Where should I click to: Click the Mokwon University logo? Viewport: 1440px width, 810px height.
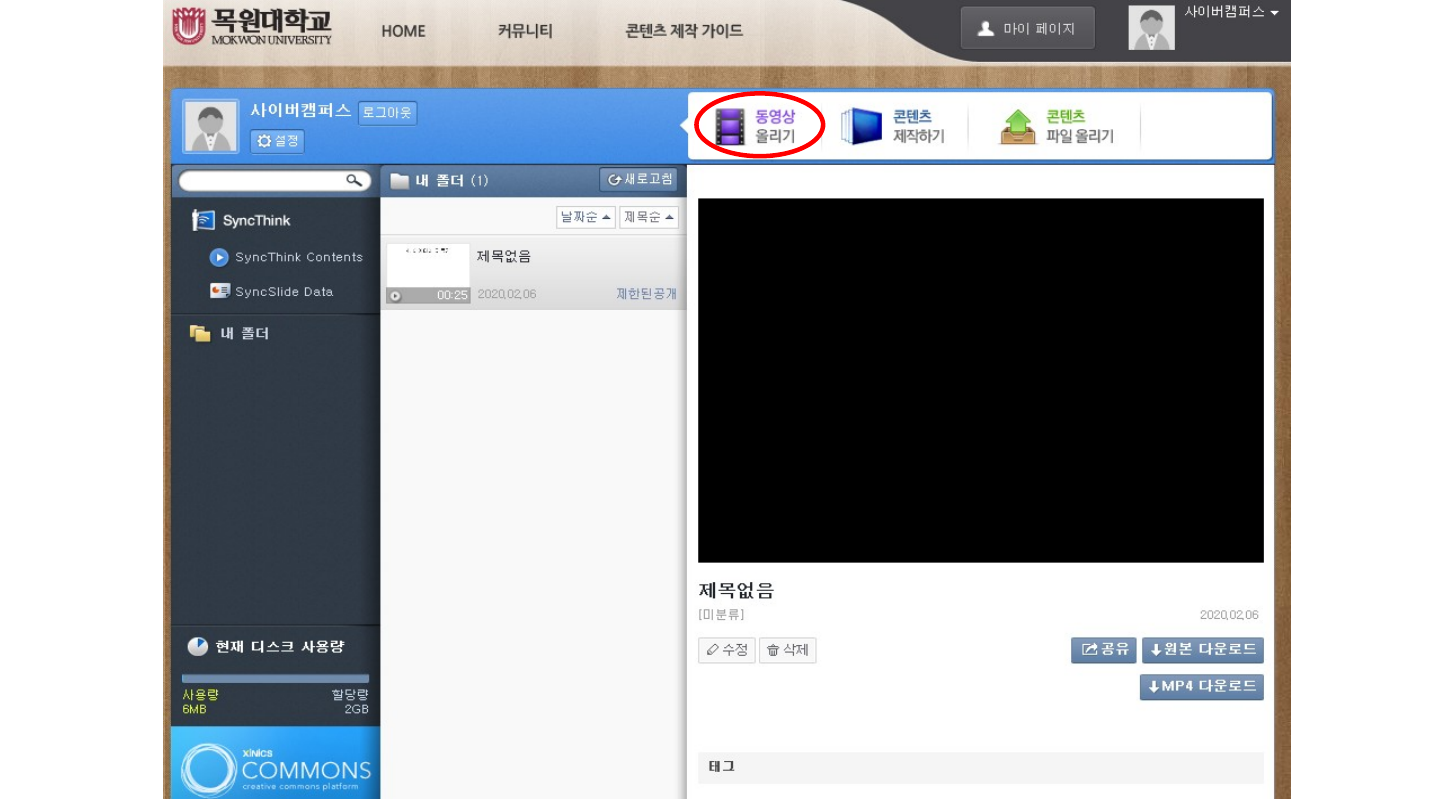tap(251, 27)
